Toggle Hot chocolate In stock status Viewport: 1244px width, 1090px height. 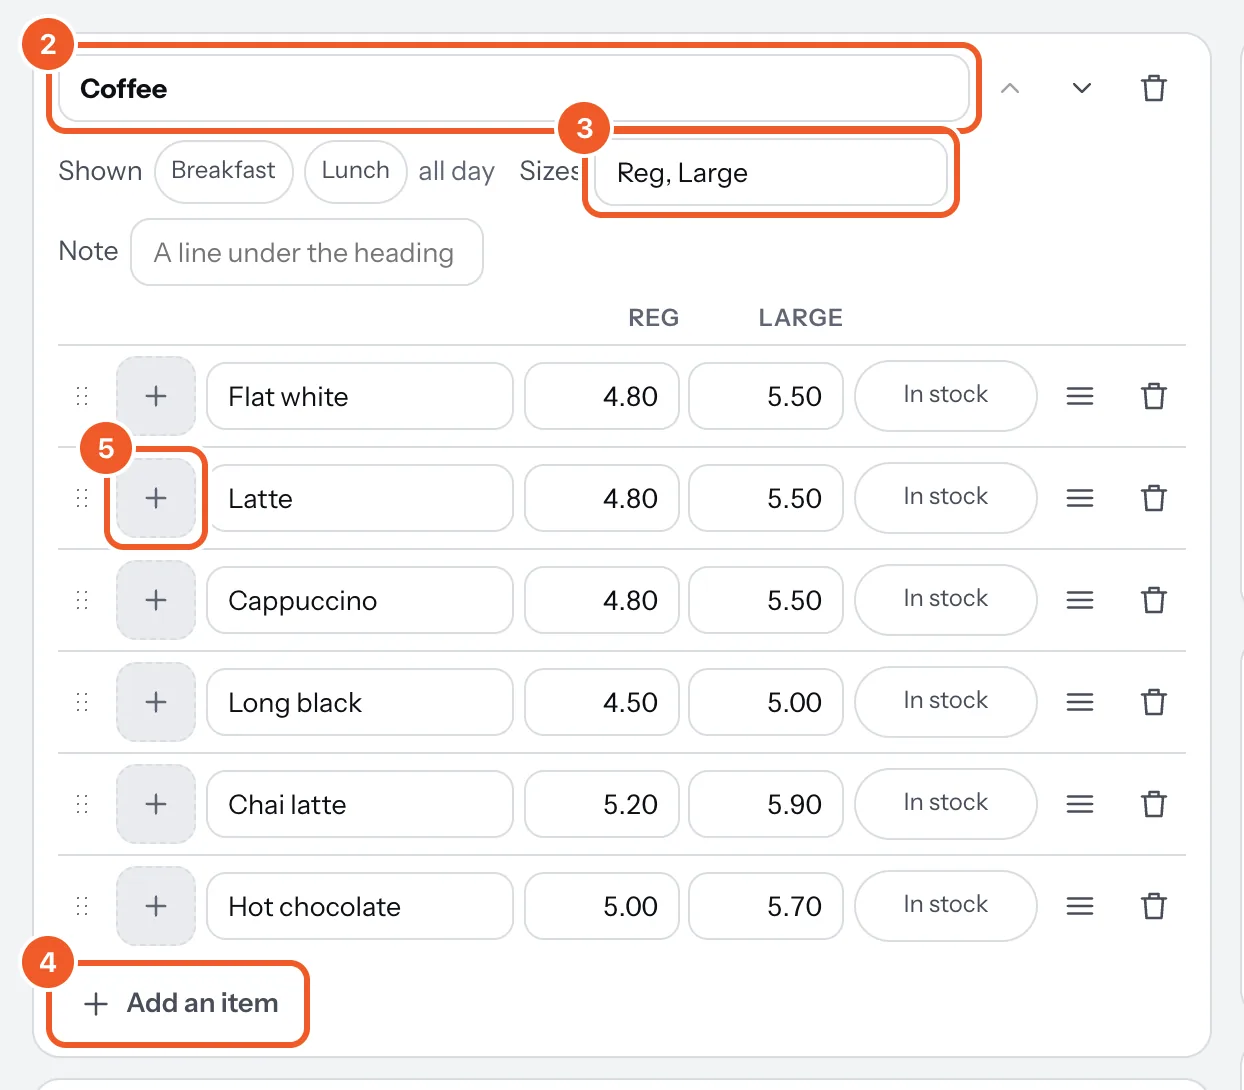(x=946, y=906)
